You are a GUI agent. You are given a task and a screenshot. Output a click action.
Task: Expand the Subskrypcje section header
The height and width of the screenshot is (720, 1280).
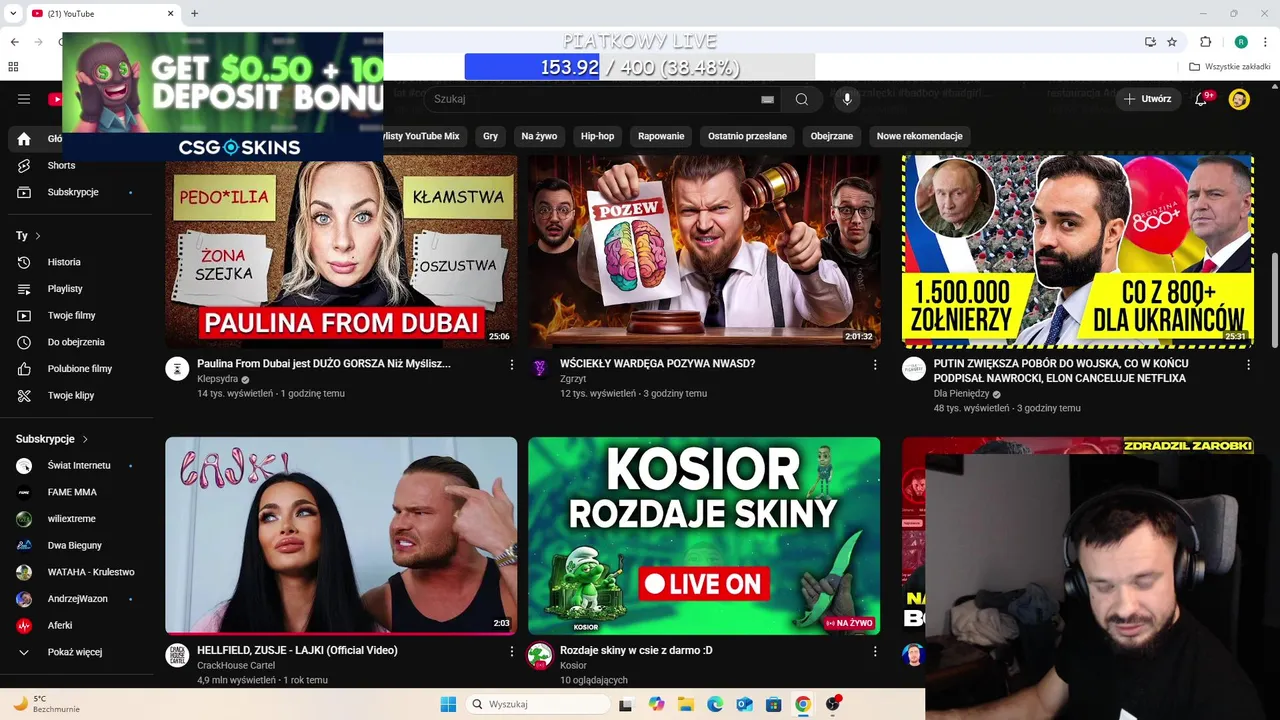52,439
